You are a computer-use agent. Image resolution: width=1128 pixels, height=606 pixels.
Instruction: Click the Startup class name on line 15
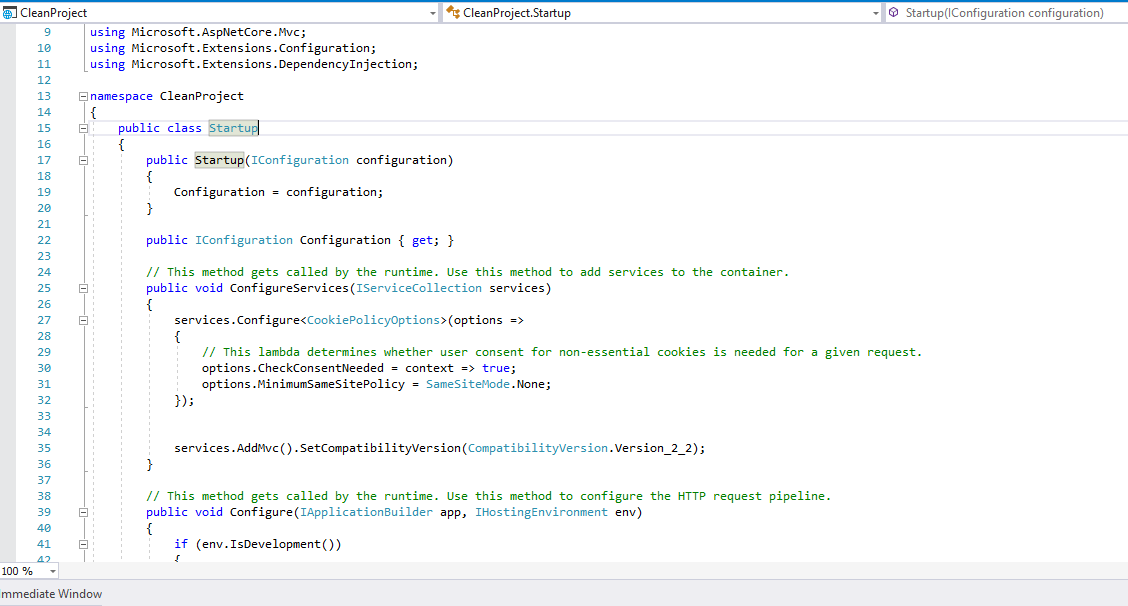click(233, 128)
